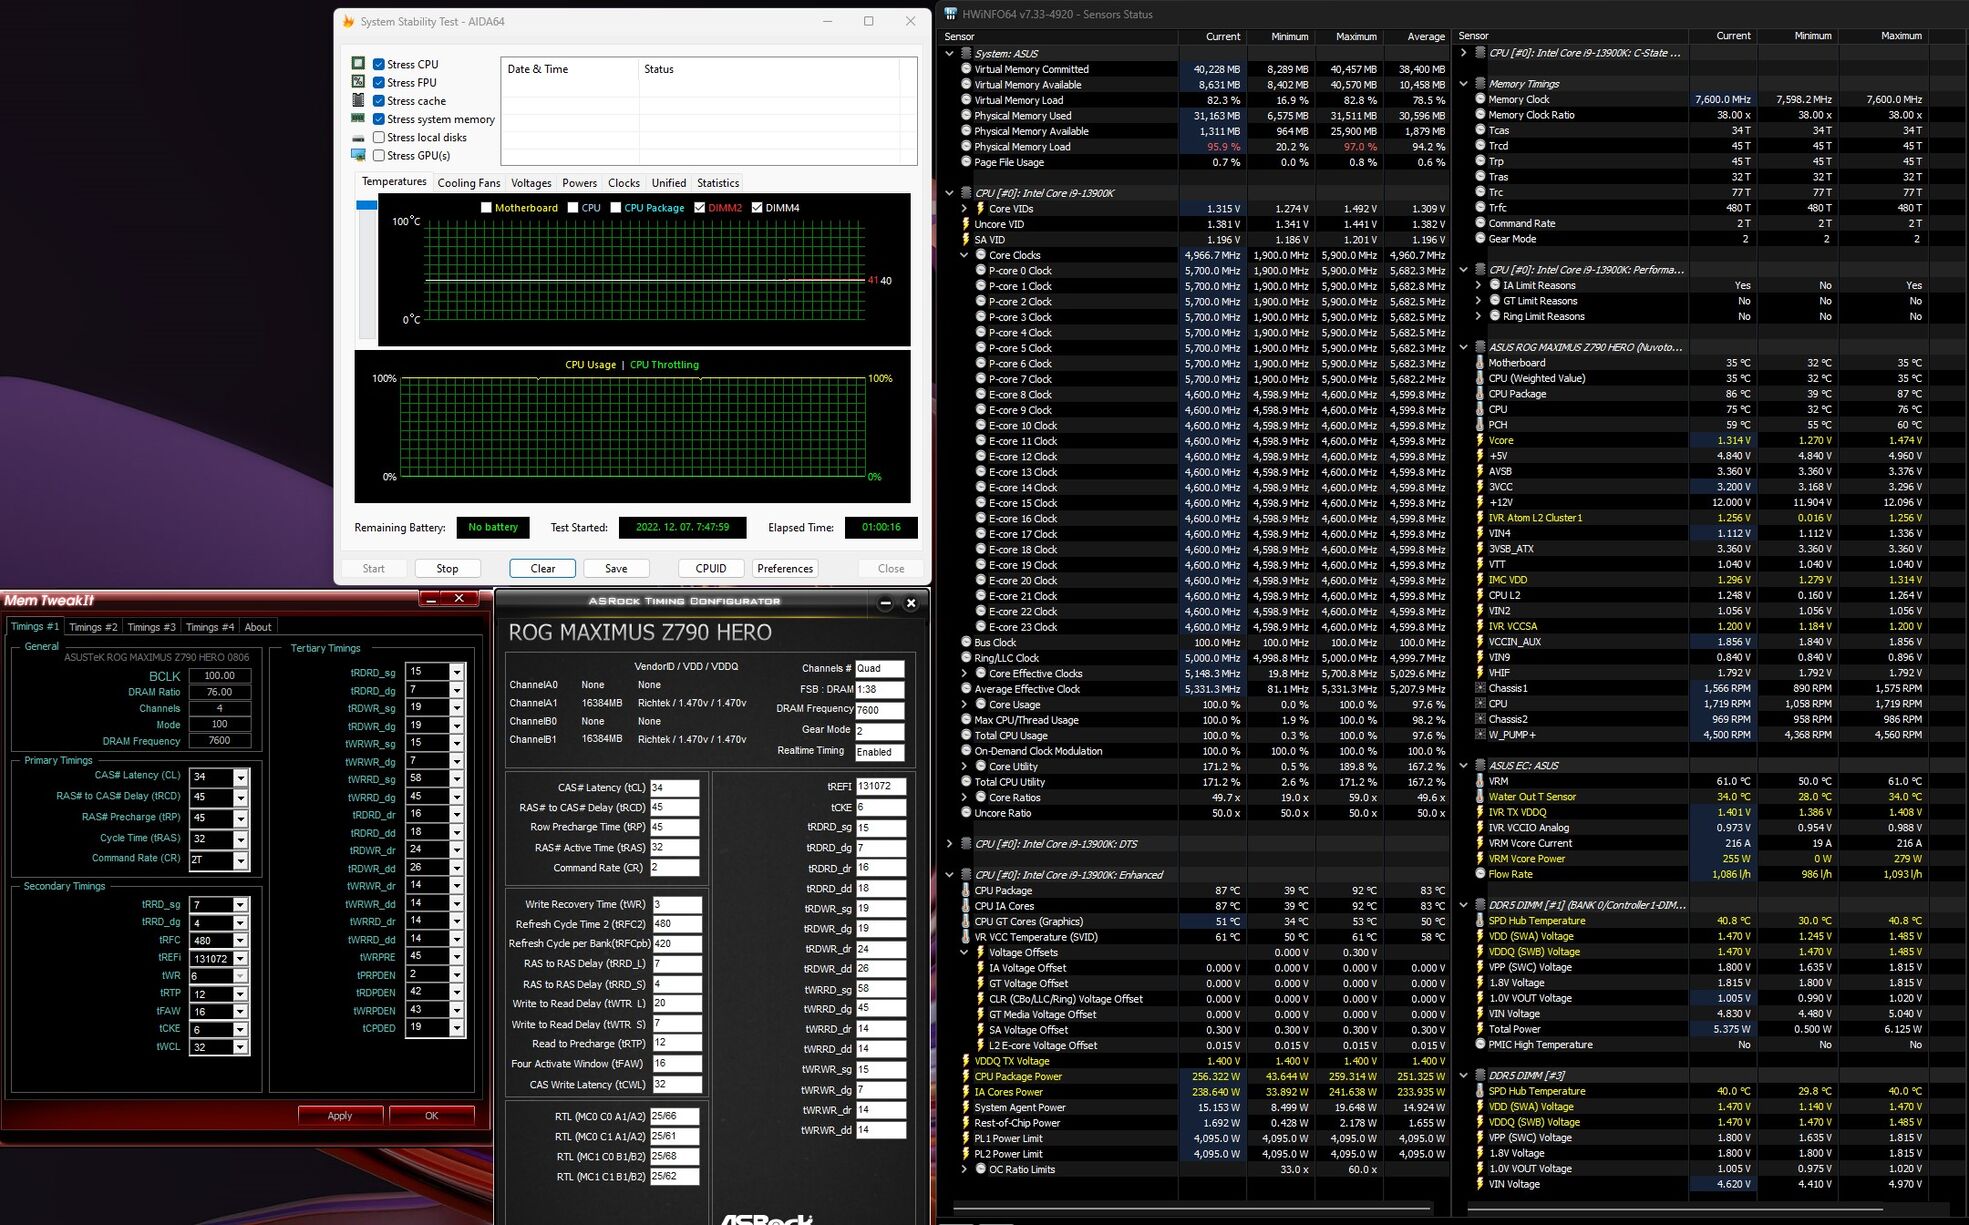The width and height of the screenshot is (1969, 1225).
Task: Collapse the System: ASUS sensor group
Action: [949, 53]
